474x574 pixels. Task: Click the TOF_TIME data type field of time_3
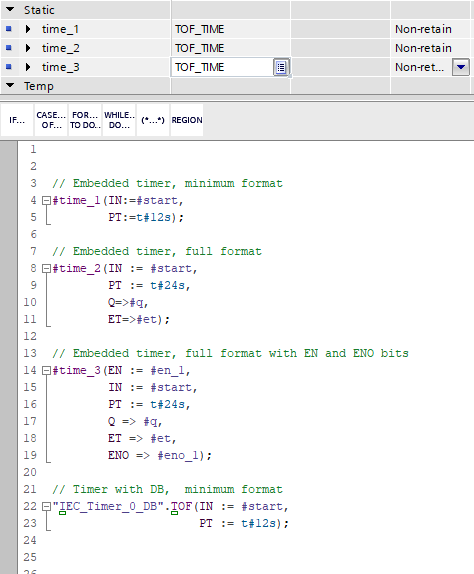coord(222,67)
